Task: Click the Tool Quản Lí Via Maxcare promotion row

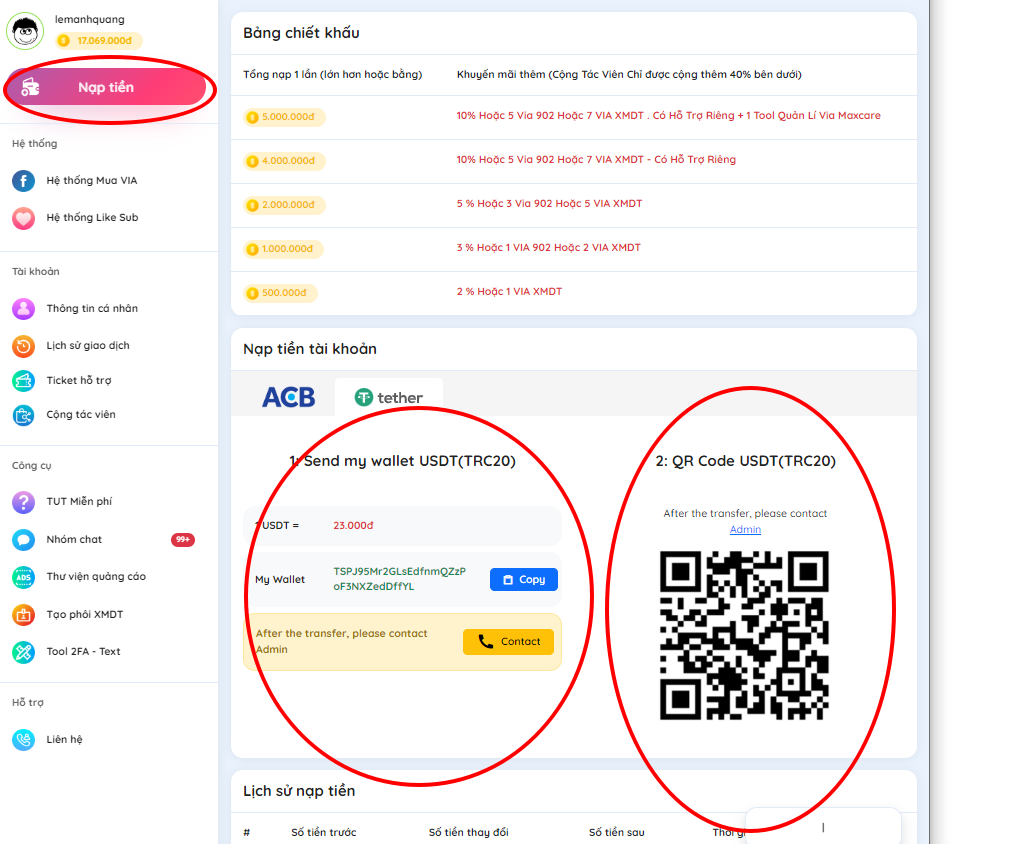Action: [x=669, y=116]
